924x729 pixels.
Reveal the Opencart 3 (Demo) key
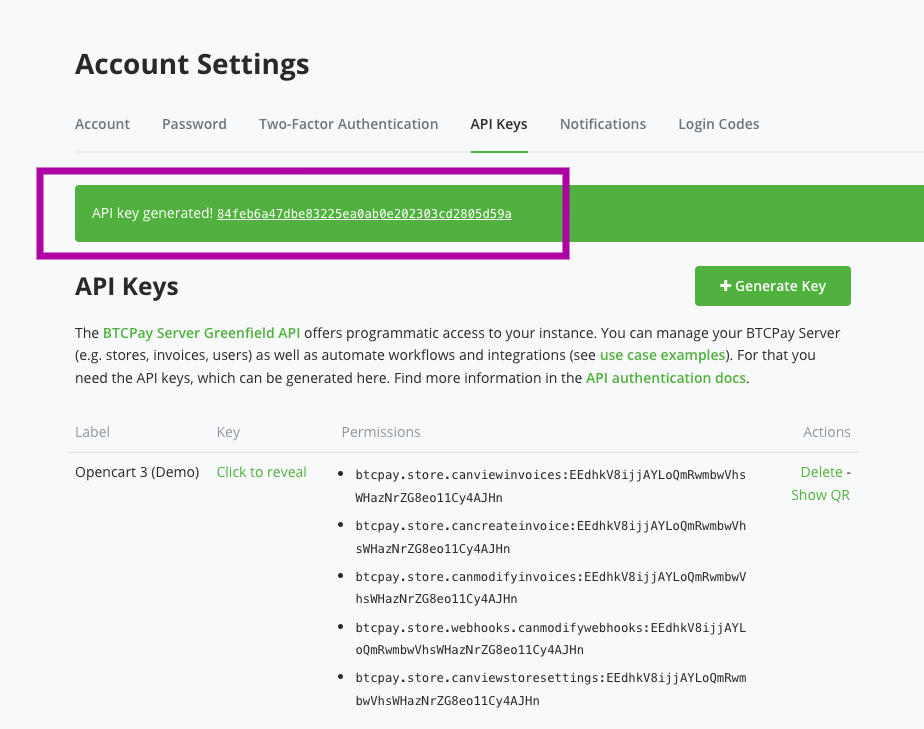pos(261,472)
